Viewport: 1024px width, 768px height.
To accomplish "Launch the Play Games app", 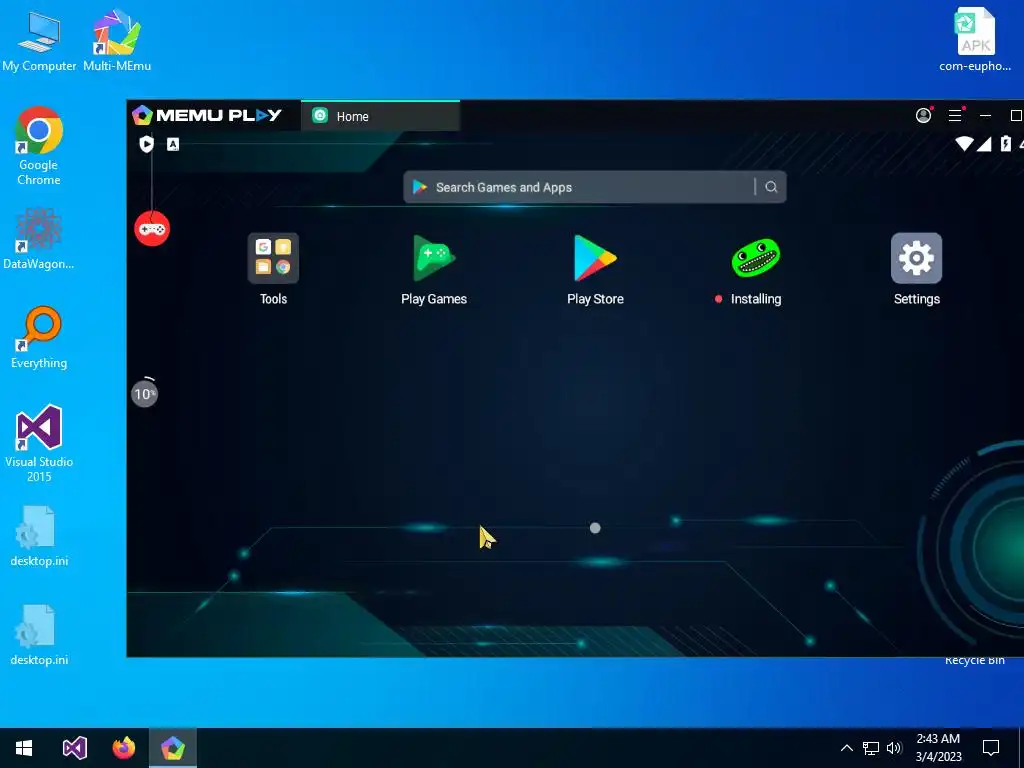I will [x=434, y=259].
